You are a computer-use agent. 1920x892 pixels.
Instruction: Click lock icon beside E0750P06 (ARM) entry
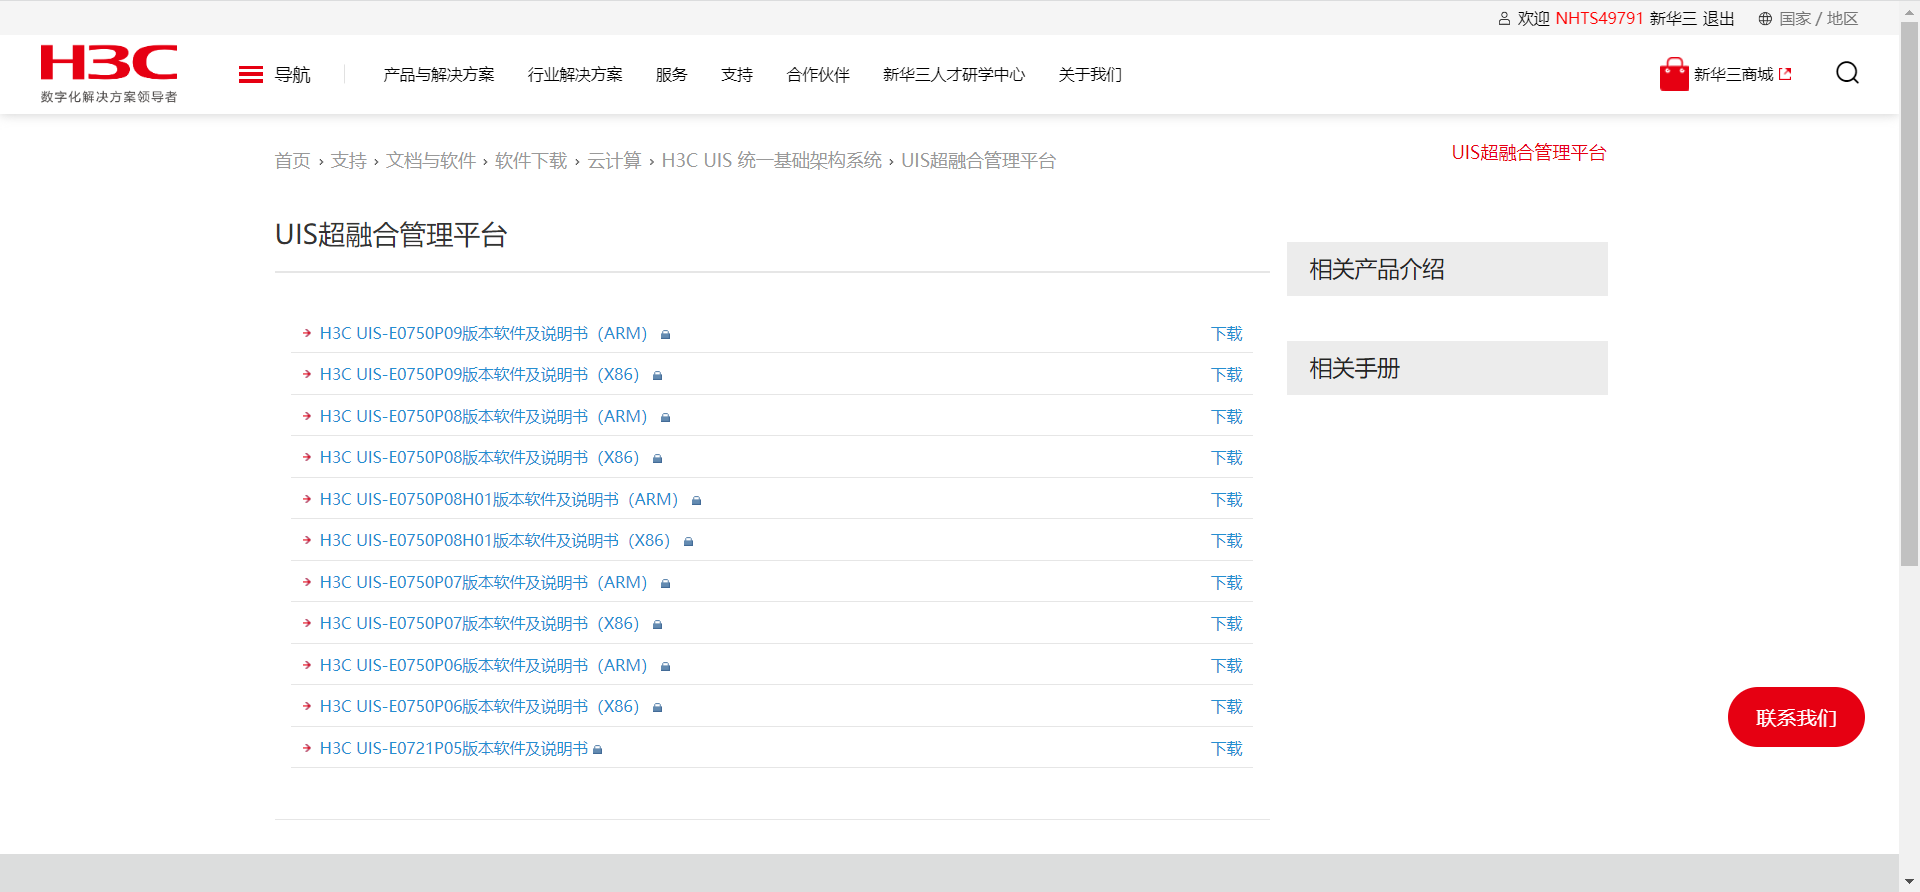665,667
